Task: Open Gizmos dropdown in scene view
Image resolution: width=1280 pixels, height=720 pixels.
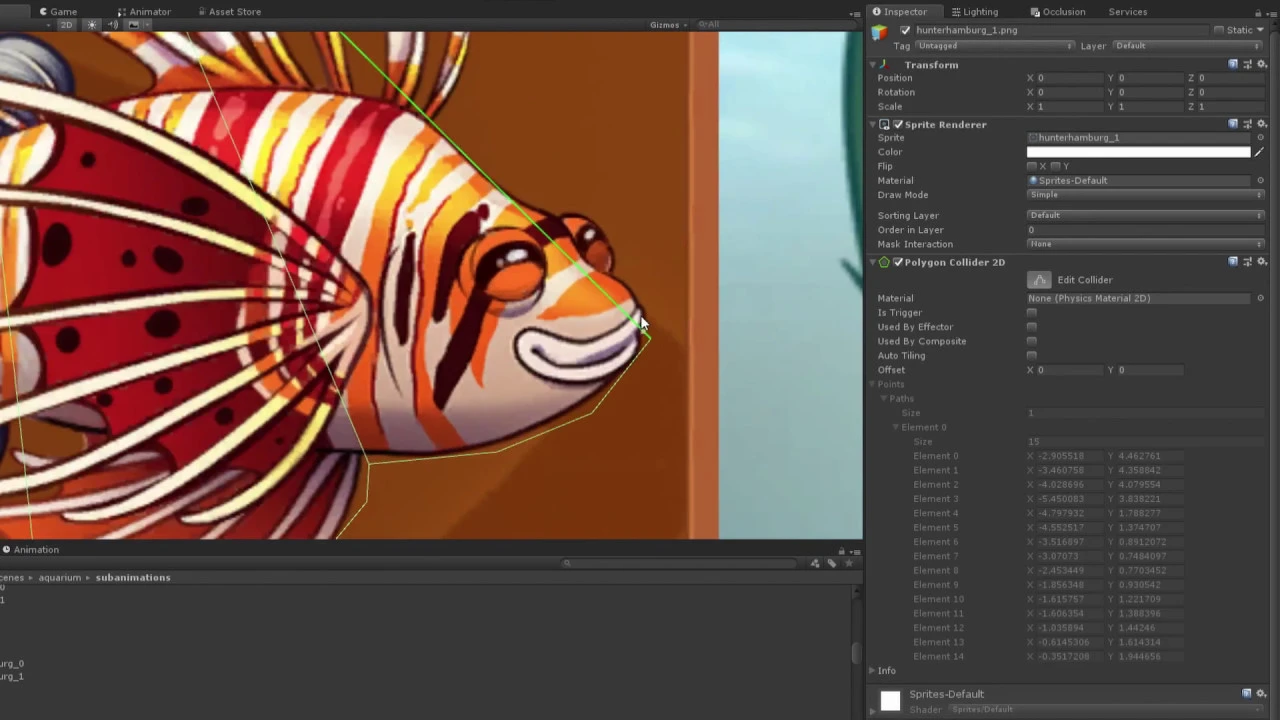Action: 668,25
